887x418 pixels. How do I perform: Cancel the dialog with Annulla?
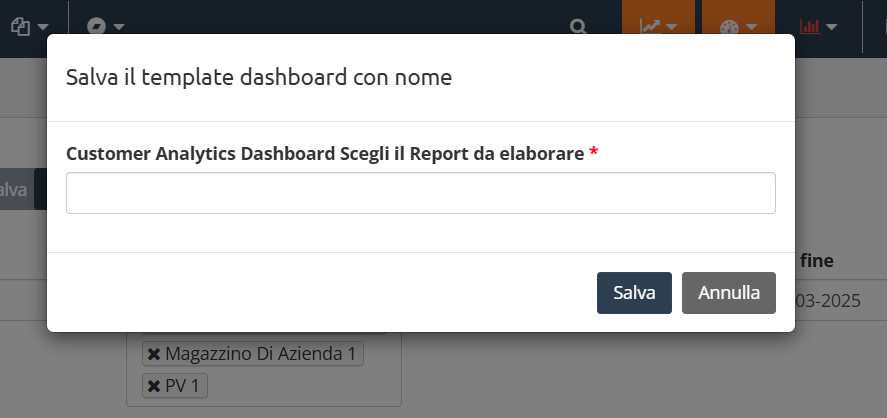tap(728, 293)
